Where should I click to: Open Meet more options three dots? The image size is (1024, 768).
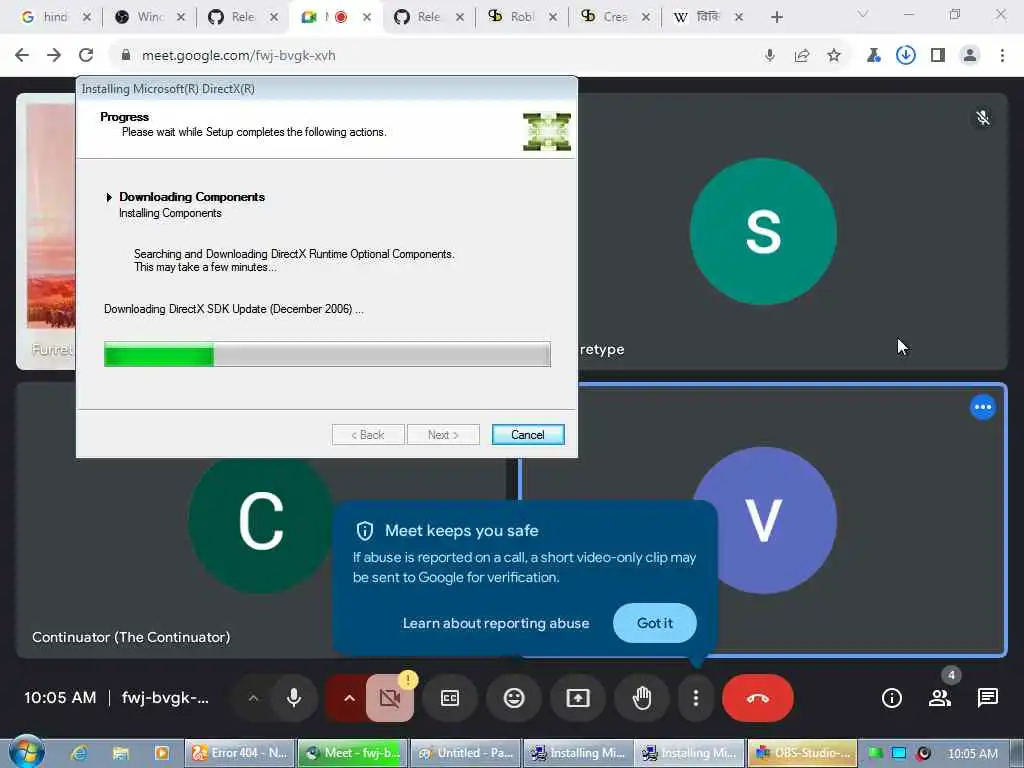696,698
